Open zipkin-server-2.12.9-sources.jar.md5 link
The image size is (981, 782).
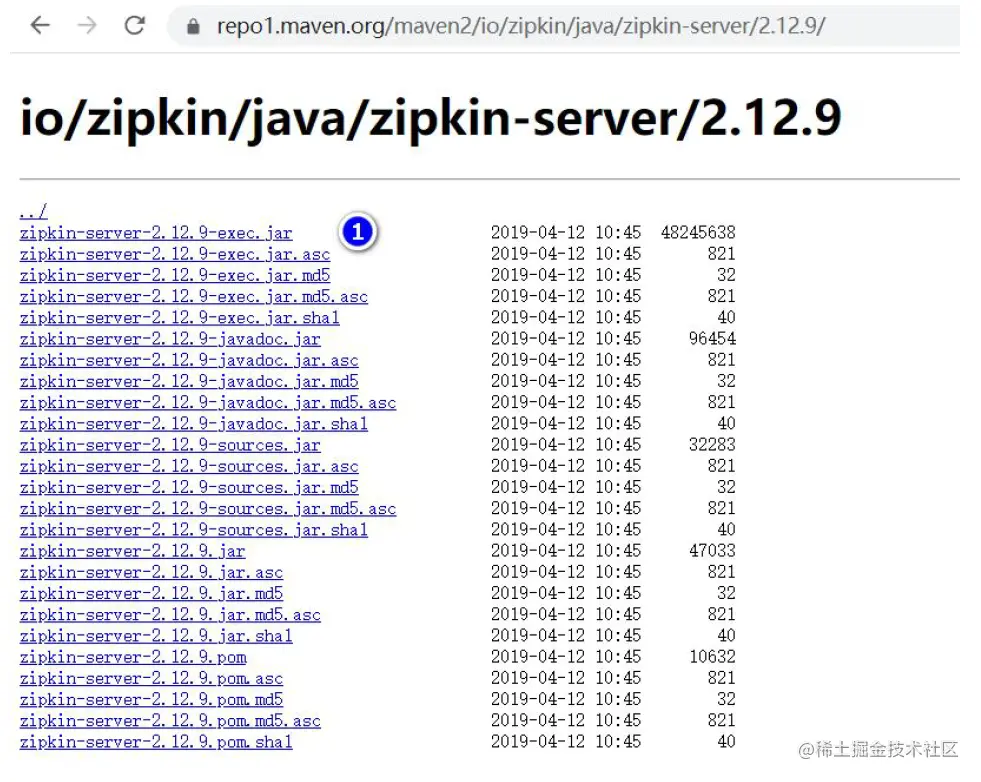point(189,488)
